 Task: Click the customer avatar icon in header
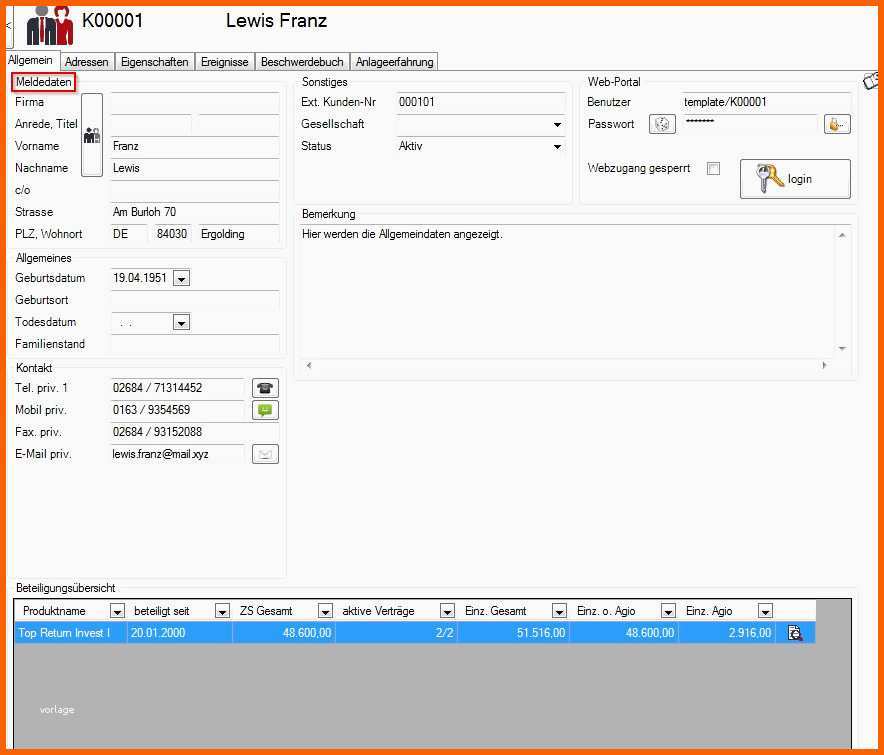(x=49, y=25)
